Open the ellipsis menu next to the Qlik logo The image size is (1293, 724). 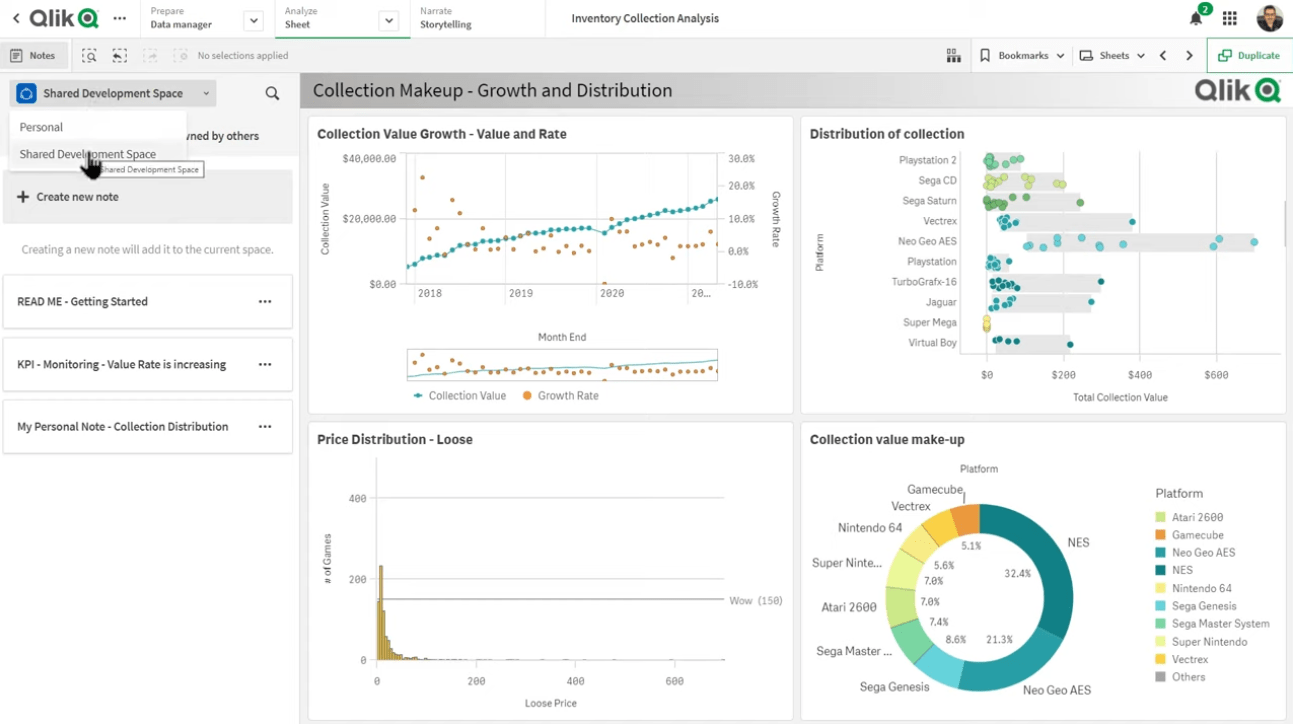coord(120,18)
